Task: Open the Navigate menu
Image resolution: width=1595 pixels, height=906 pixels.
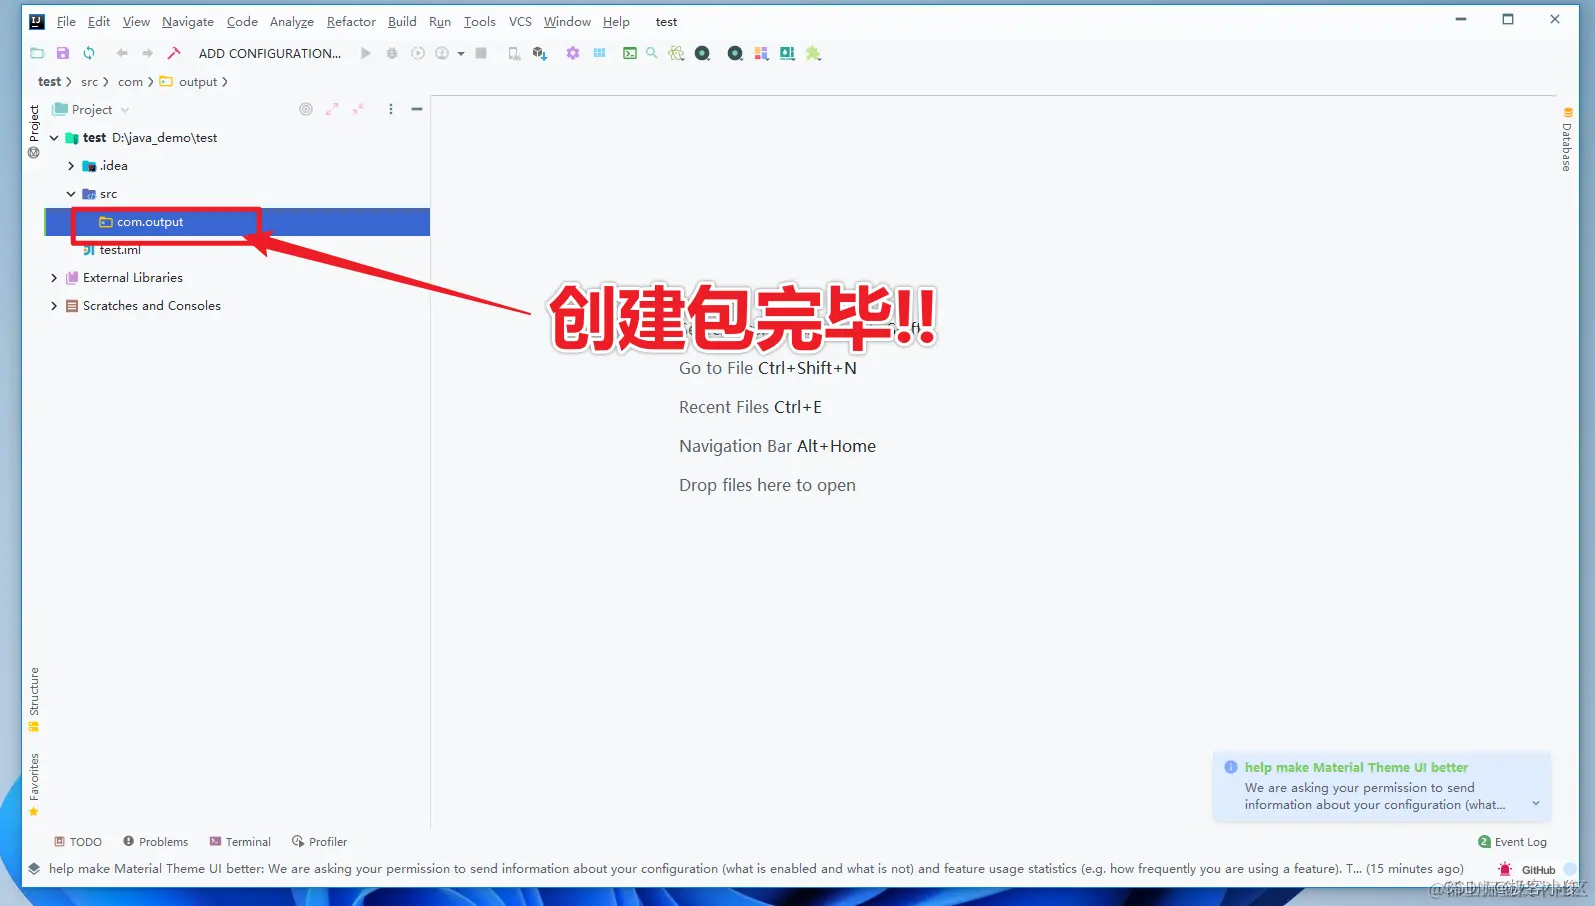Action: (188, 21)
